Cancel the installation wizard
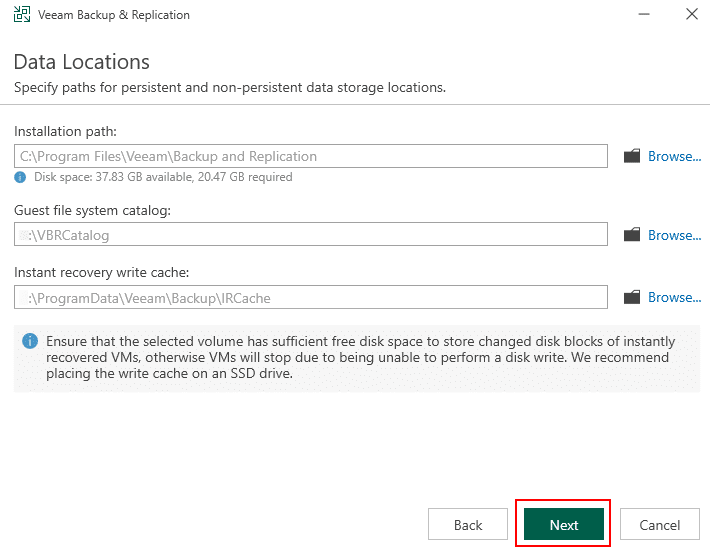The image size is (710, 549). [660, 524]
